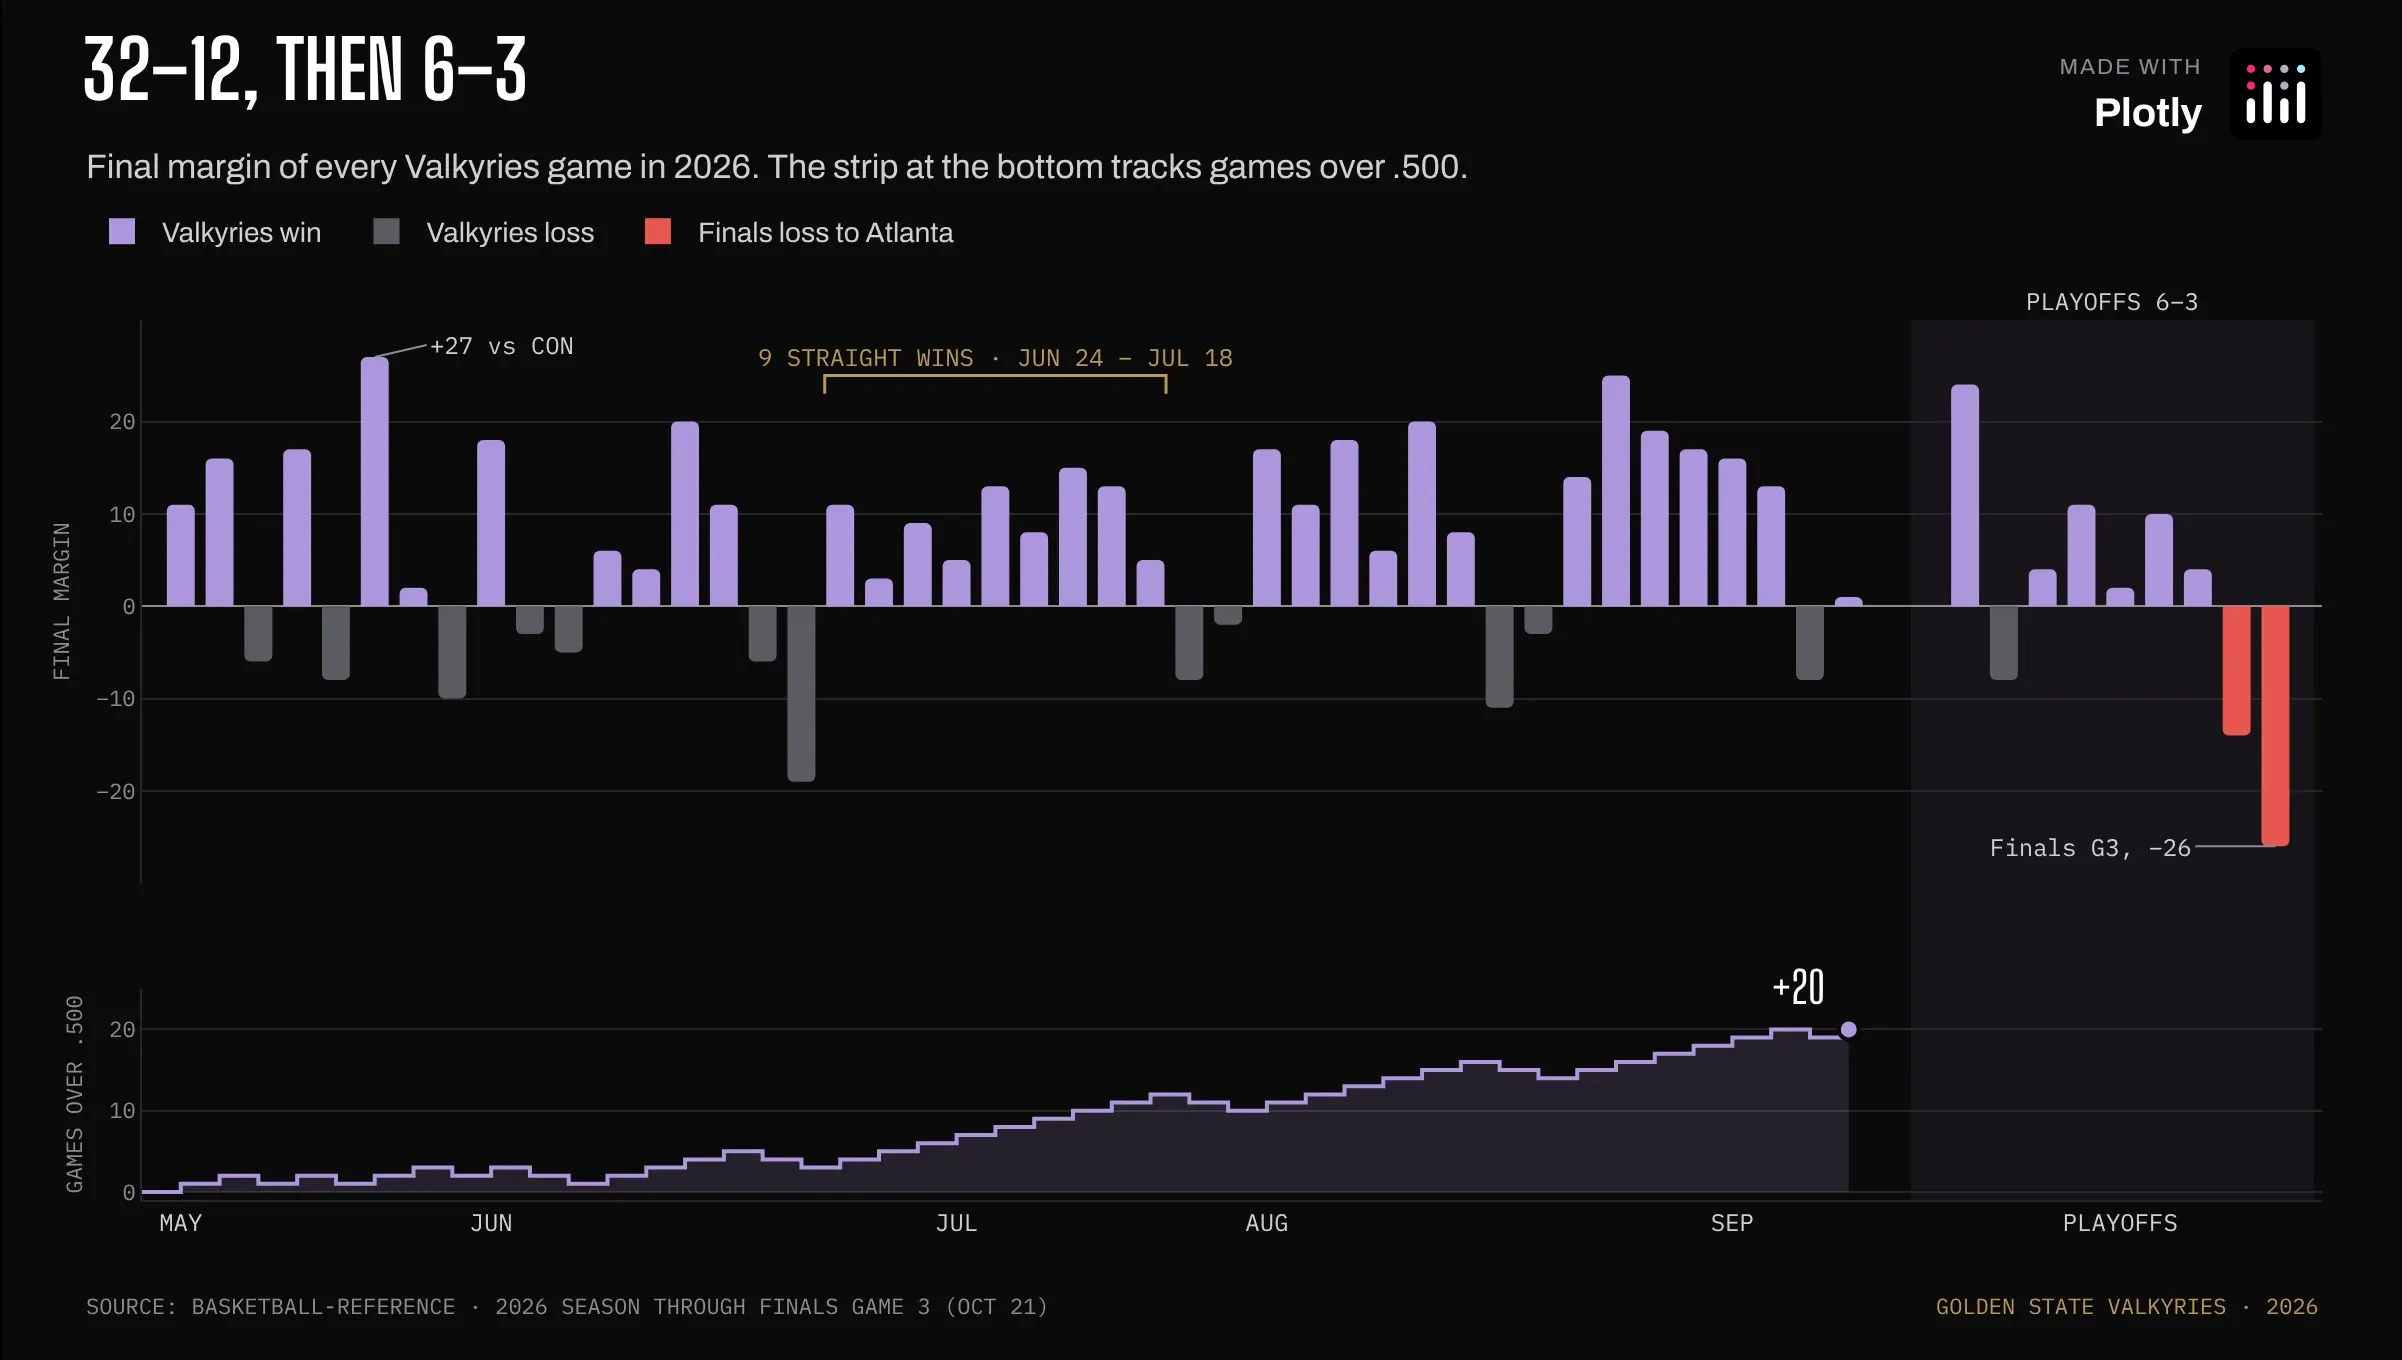Viewport: 2402px width, 1360px height.
Task: Click the 'PLAYOFFS' x-axis label
Action: click(2120, 1223)
